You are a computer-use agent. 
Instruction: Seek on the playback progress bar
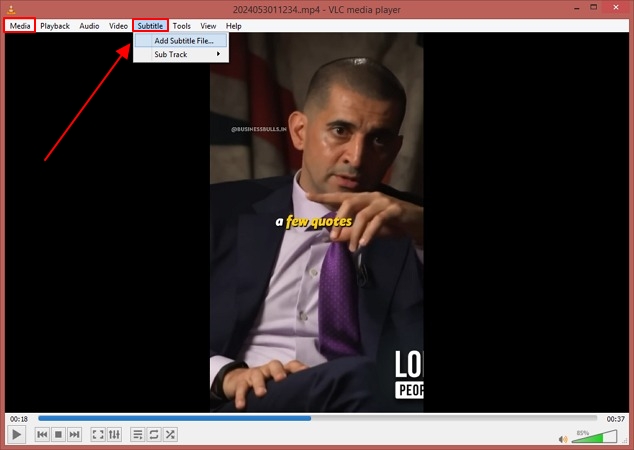(x=317, y=419)
